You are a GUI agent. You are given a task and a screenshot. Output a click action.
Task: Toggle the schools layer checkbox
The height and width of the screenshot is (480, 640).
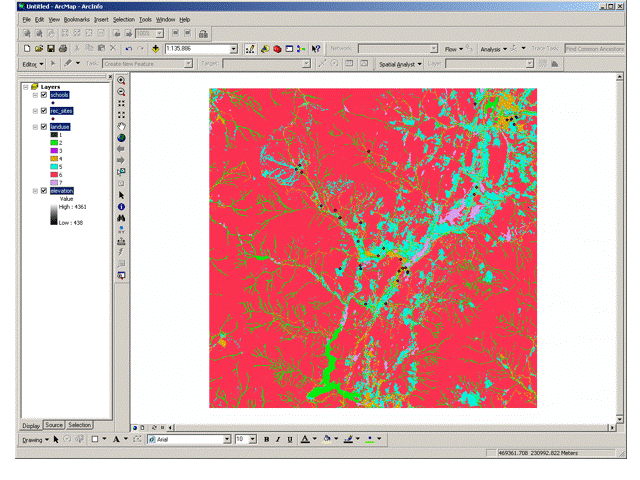pyautogui.click(x=44, y=95)
